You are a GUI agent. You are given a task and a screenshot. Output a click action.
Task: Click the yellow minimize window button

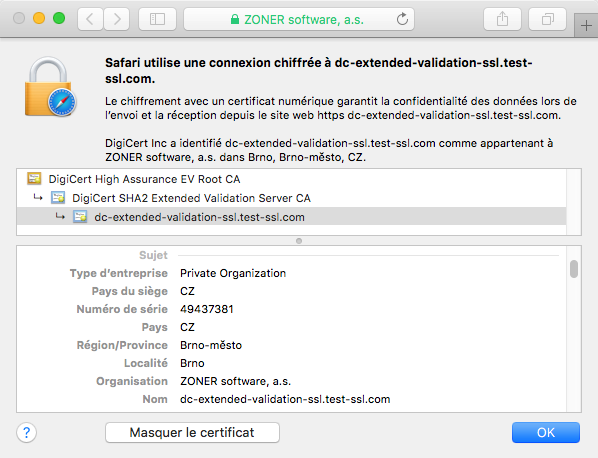pyautogui.click(x=39, y=18)
